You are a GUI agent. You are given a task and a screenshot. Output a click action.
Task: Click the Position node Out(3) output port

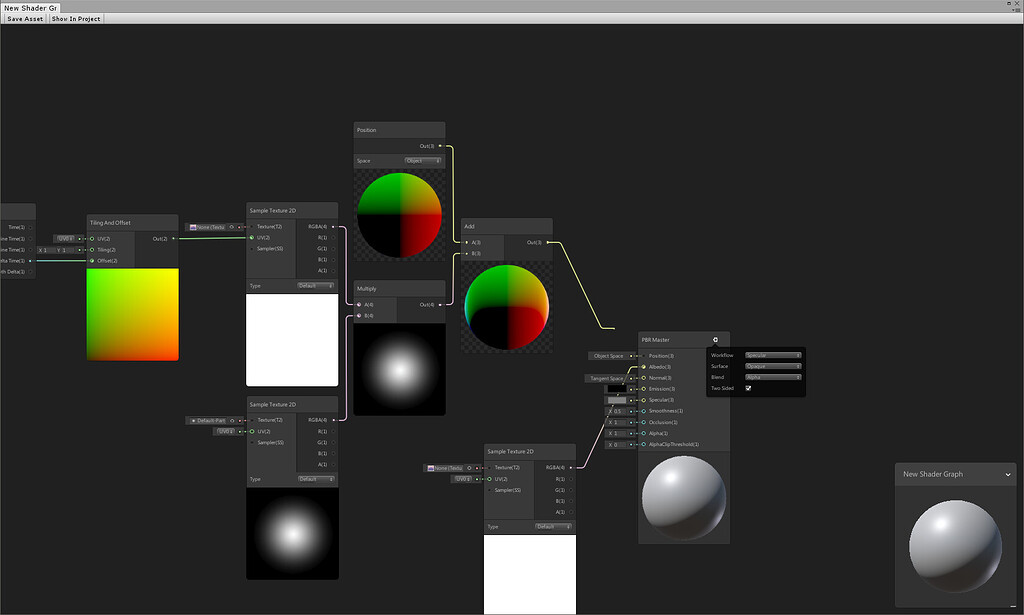click(x=440, y=146)
